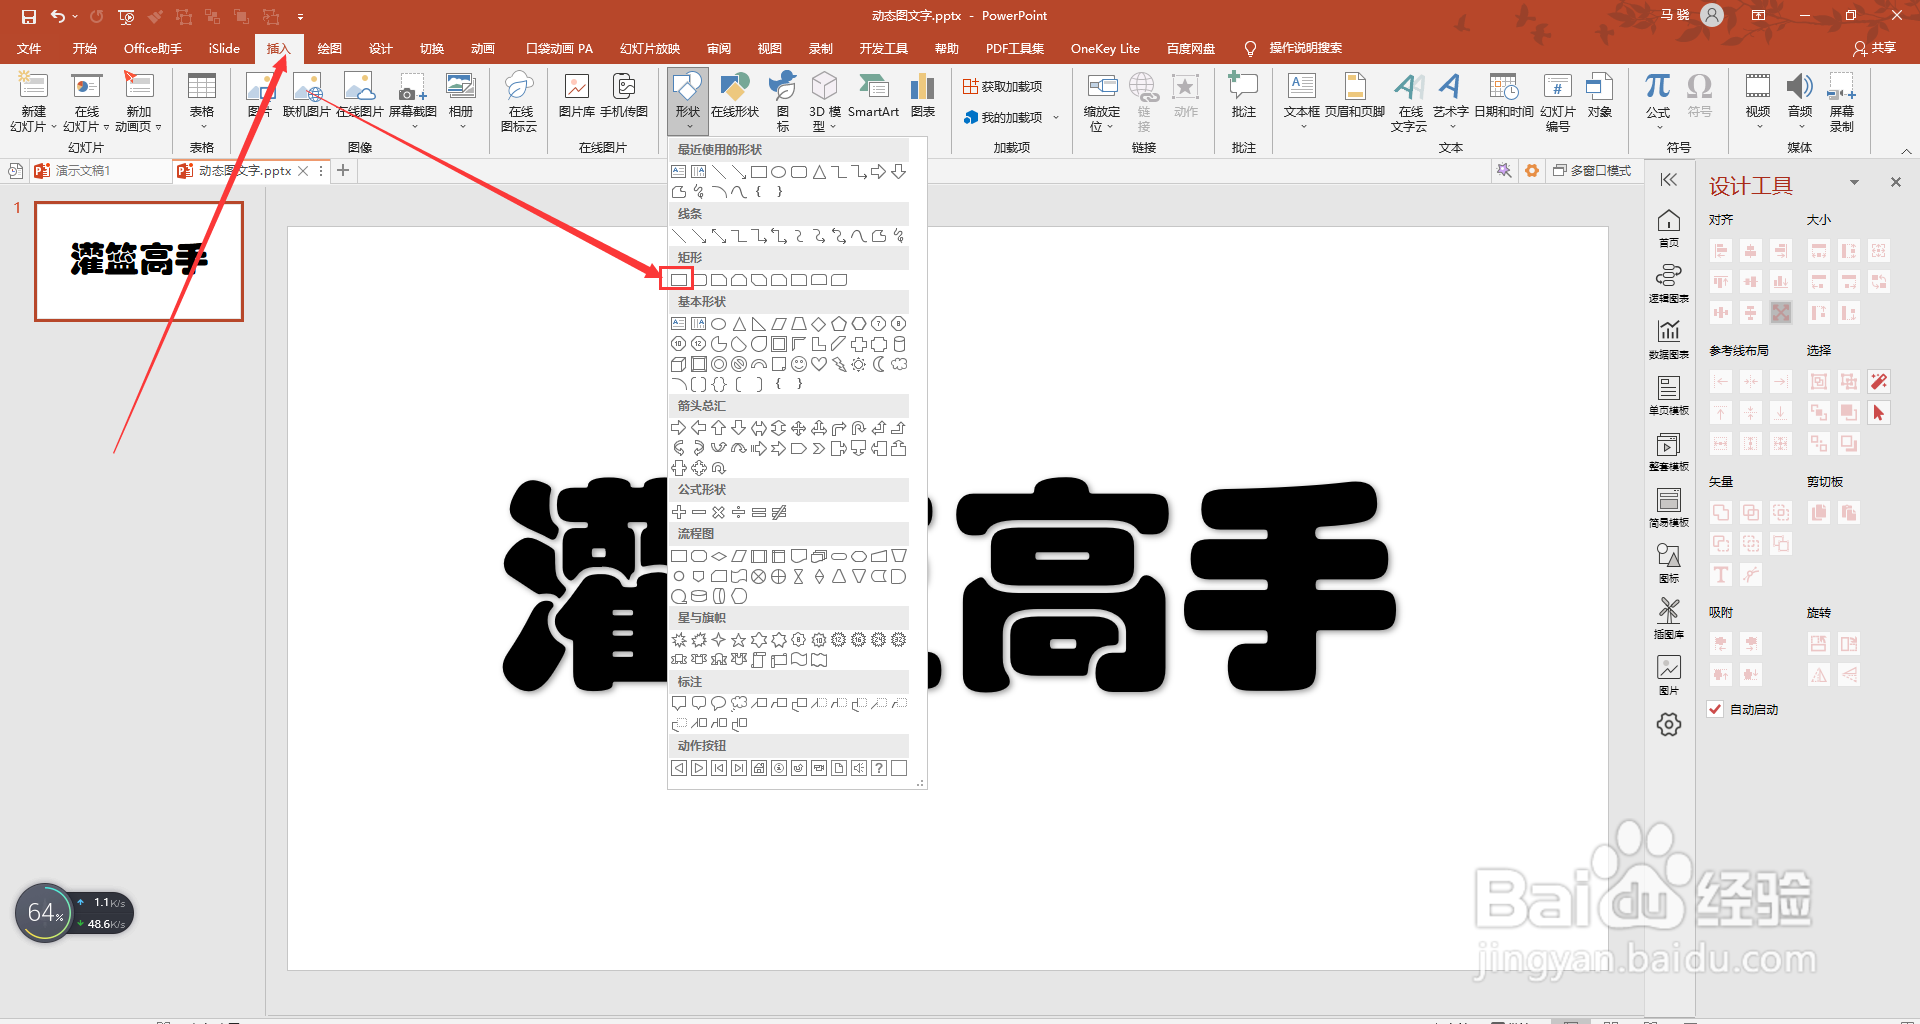Insert a 表格 table
This screenshot has height=1024, width=1920.
click(202, 101)
